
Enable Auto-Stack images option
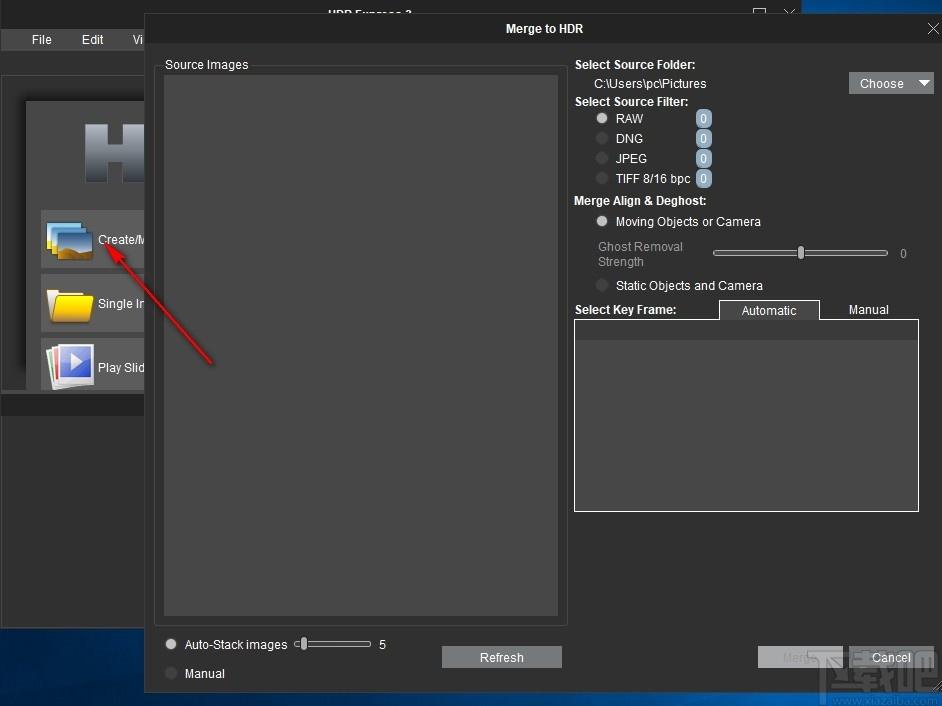click(x=171, y=644)
